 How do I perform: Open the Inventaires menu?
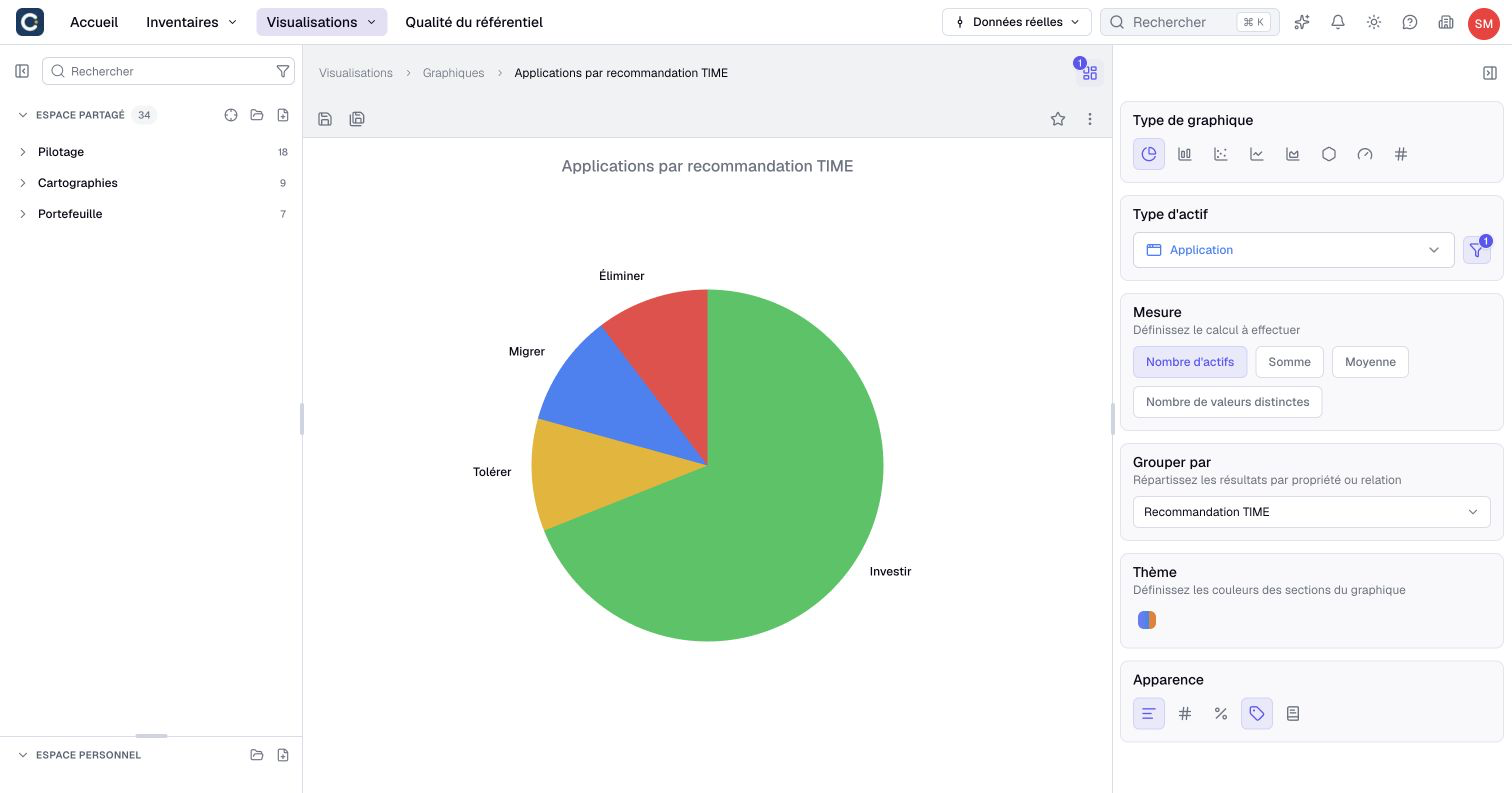coord(192,22)
